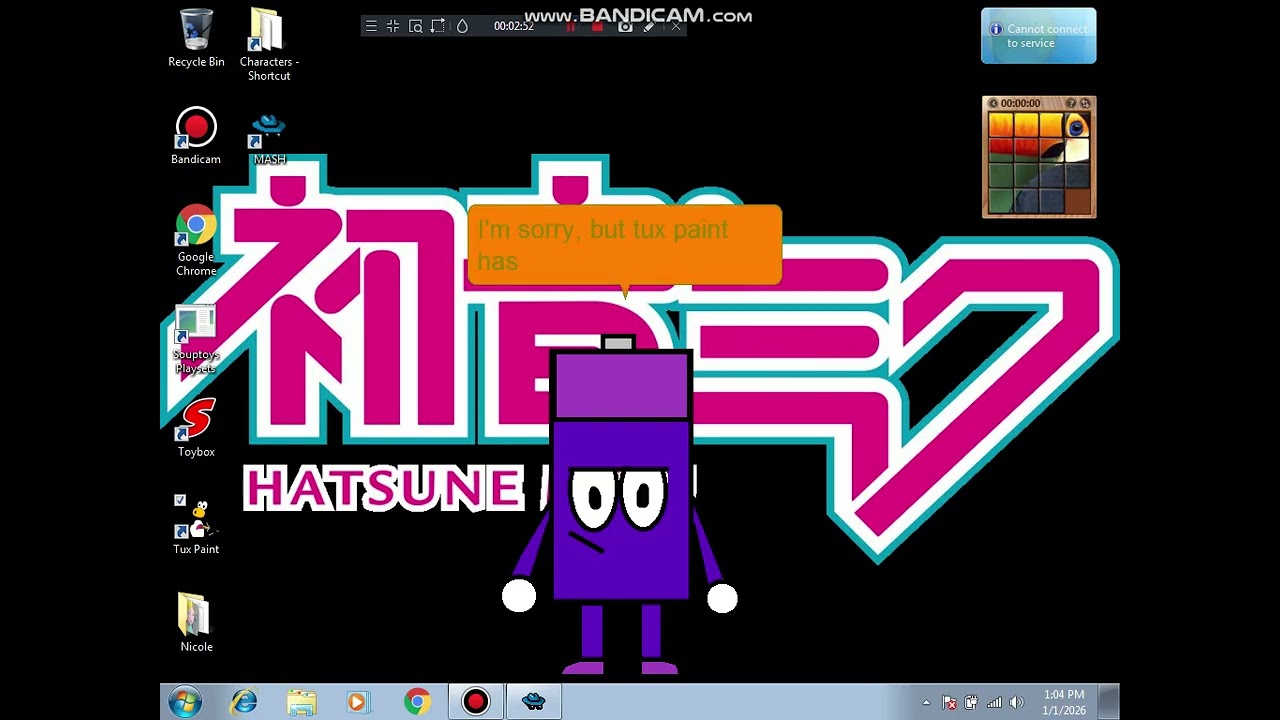Launch Internet Explorer from taskbar
Screen dimensions: 1280x720
click(243, 702)
